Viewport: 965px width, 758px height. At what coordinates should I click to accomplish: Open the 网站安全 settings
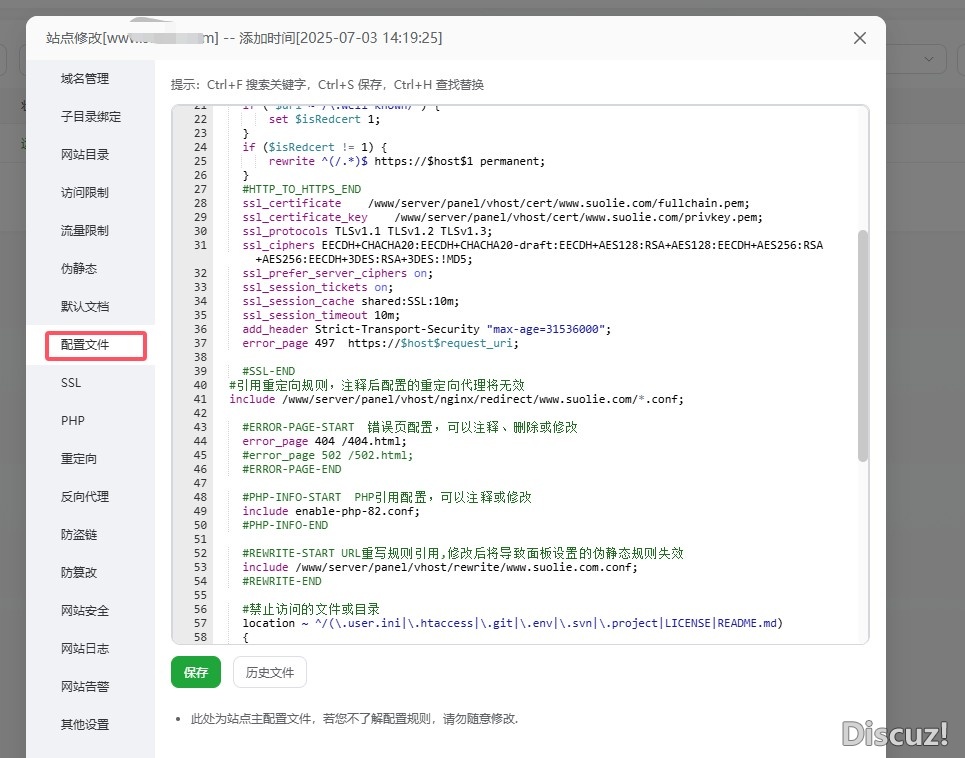[x=84, y=610]
